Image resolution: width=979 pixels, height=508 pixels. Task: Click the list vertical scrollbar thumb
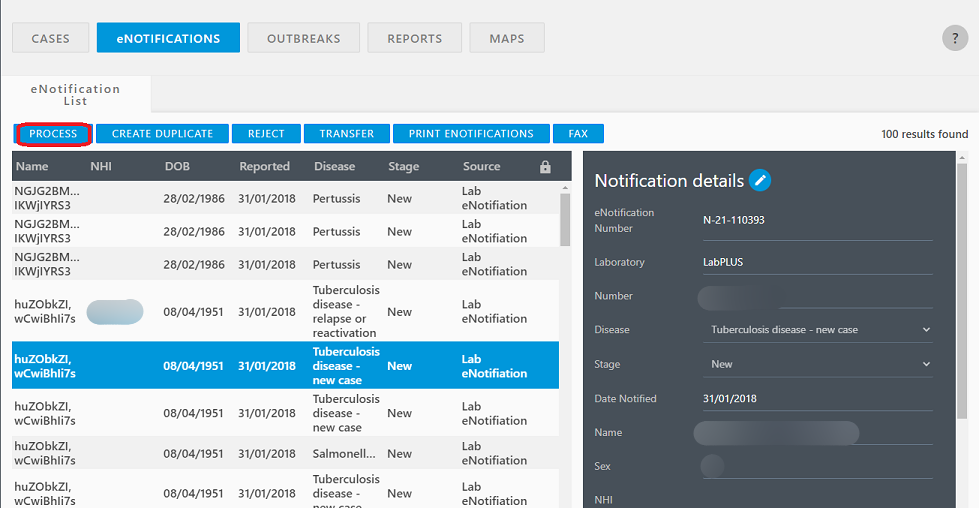[565, 220]
